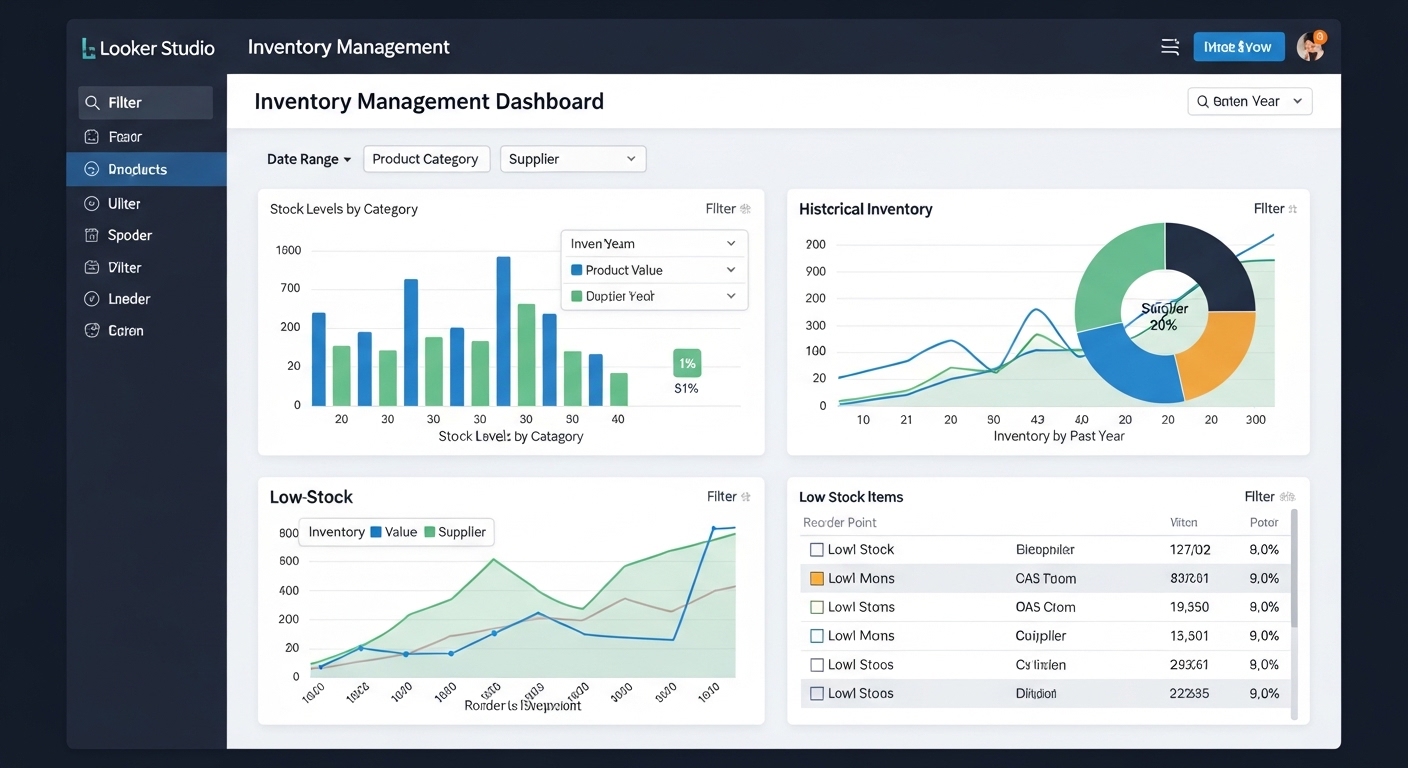Check the Lowl Stock row checkbox
This screenshot has width=1408, height=768.
click(x=816, y=550)
